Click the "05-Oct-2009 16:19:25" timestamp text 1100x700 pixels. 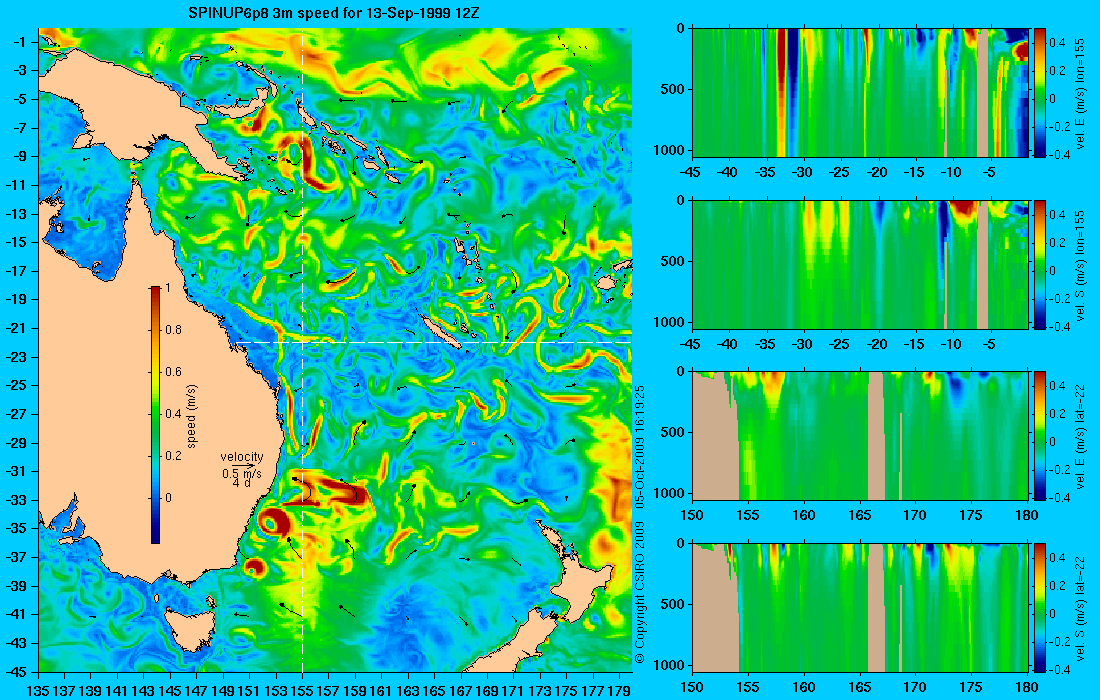click(x=639, y=446)
